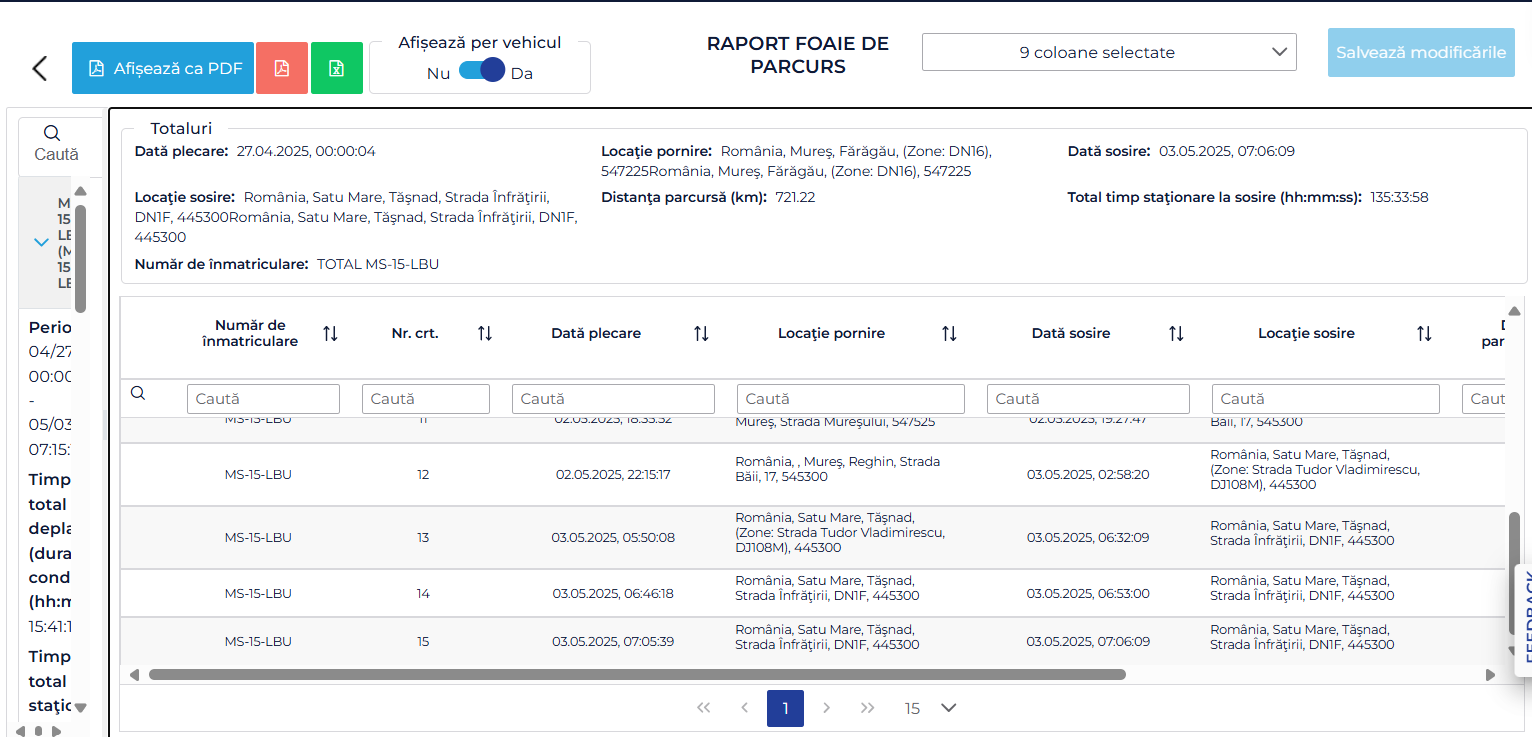
Task: Click arrival date 03.05.2025, 06:53:00
Action: click(x=1088, y=593)
